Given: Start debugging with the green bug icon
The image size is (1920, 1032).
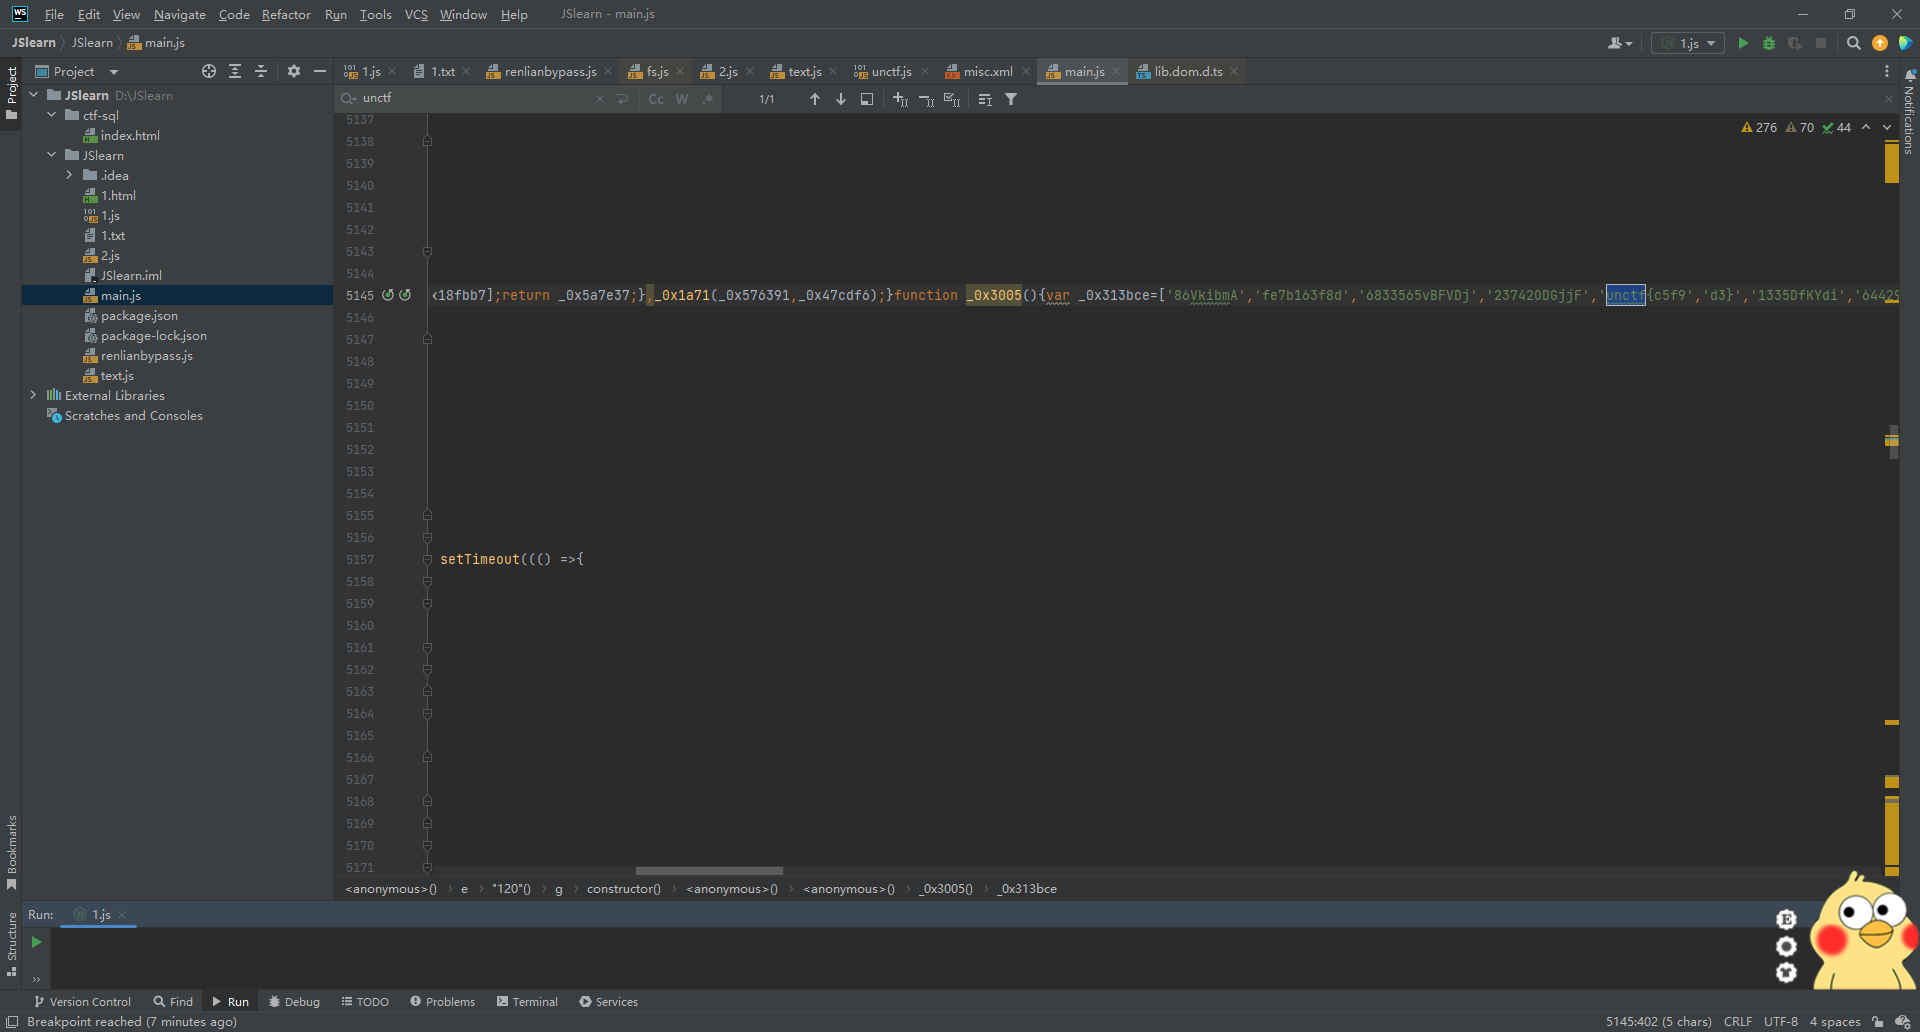Looking at the screenshot, I should coord(1769,43).
